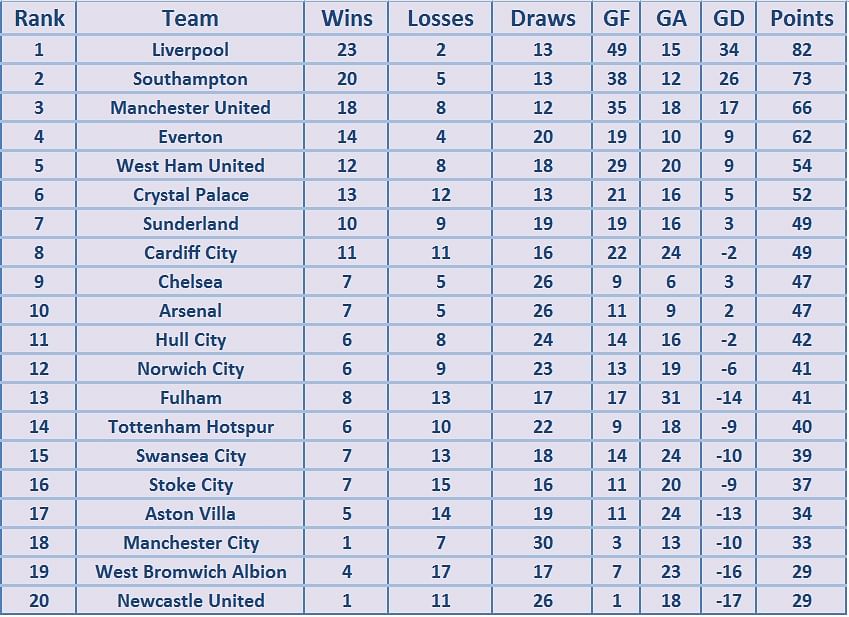Select the Points column header
The width and height of the screenshot is (849, 617).
802,18
